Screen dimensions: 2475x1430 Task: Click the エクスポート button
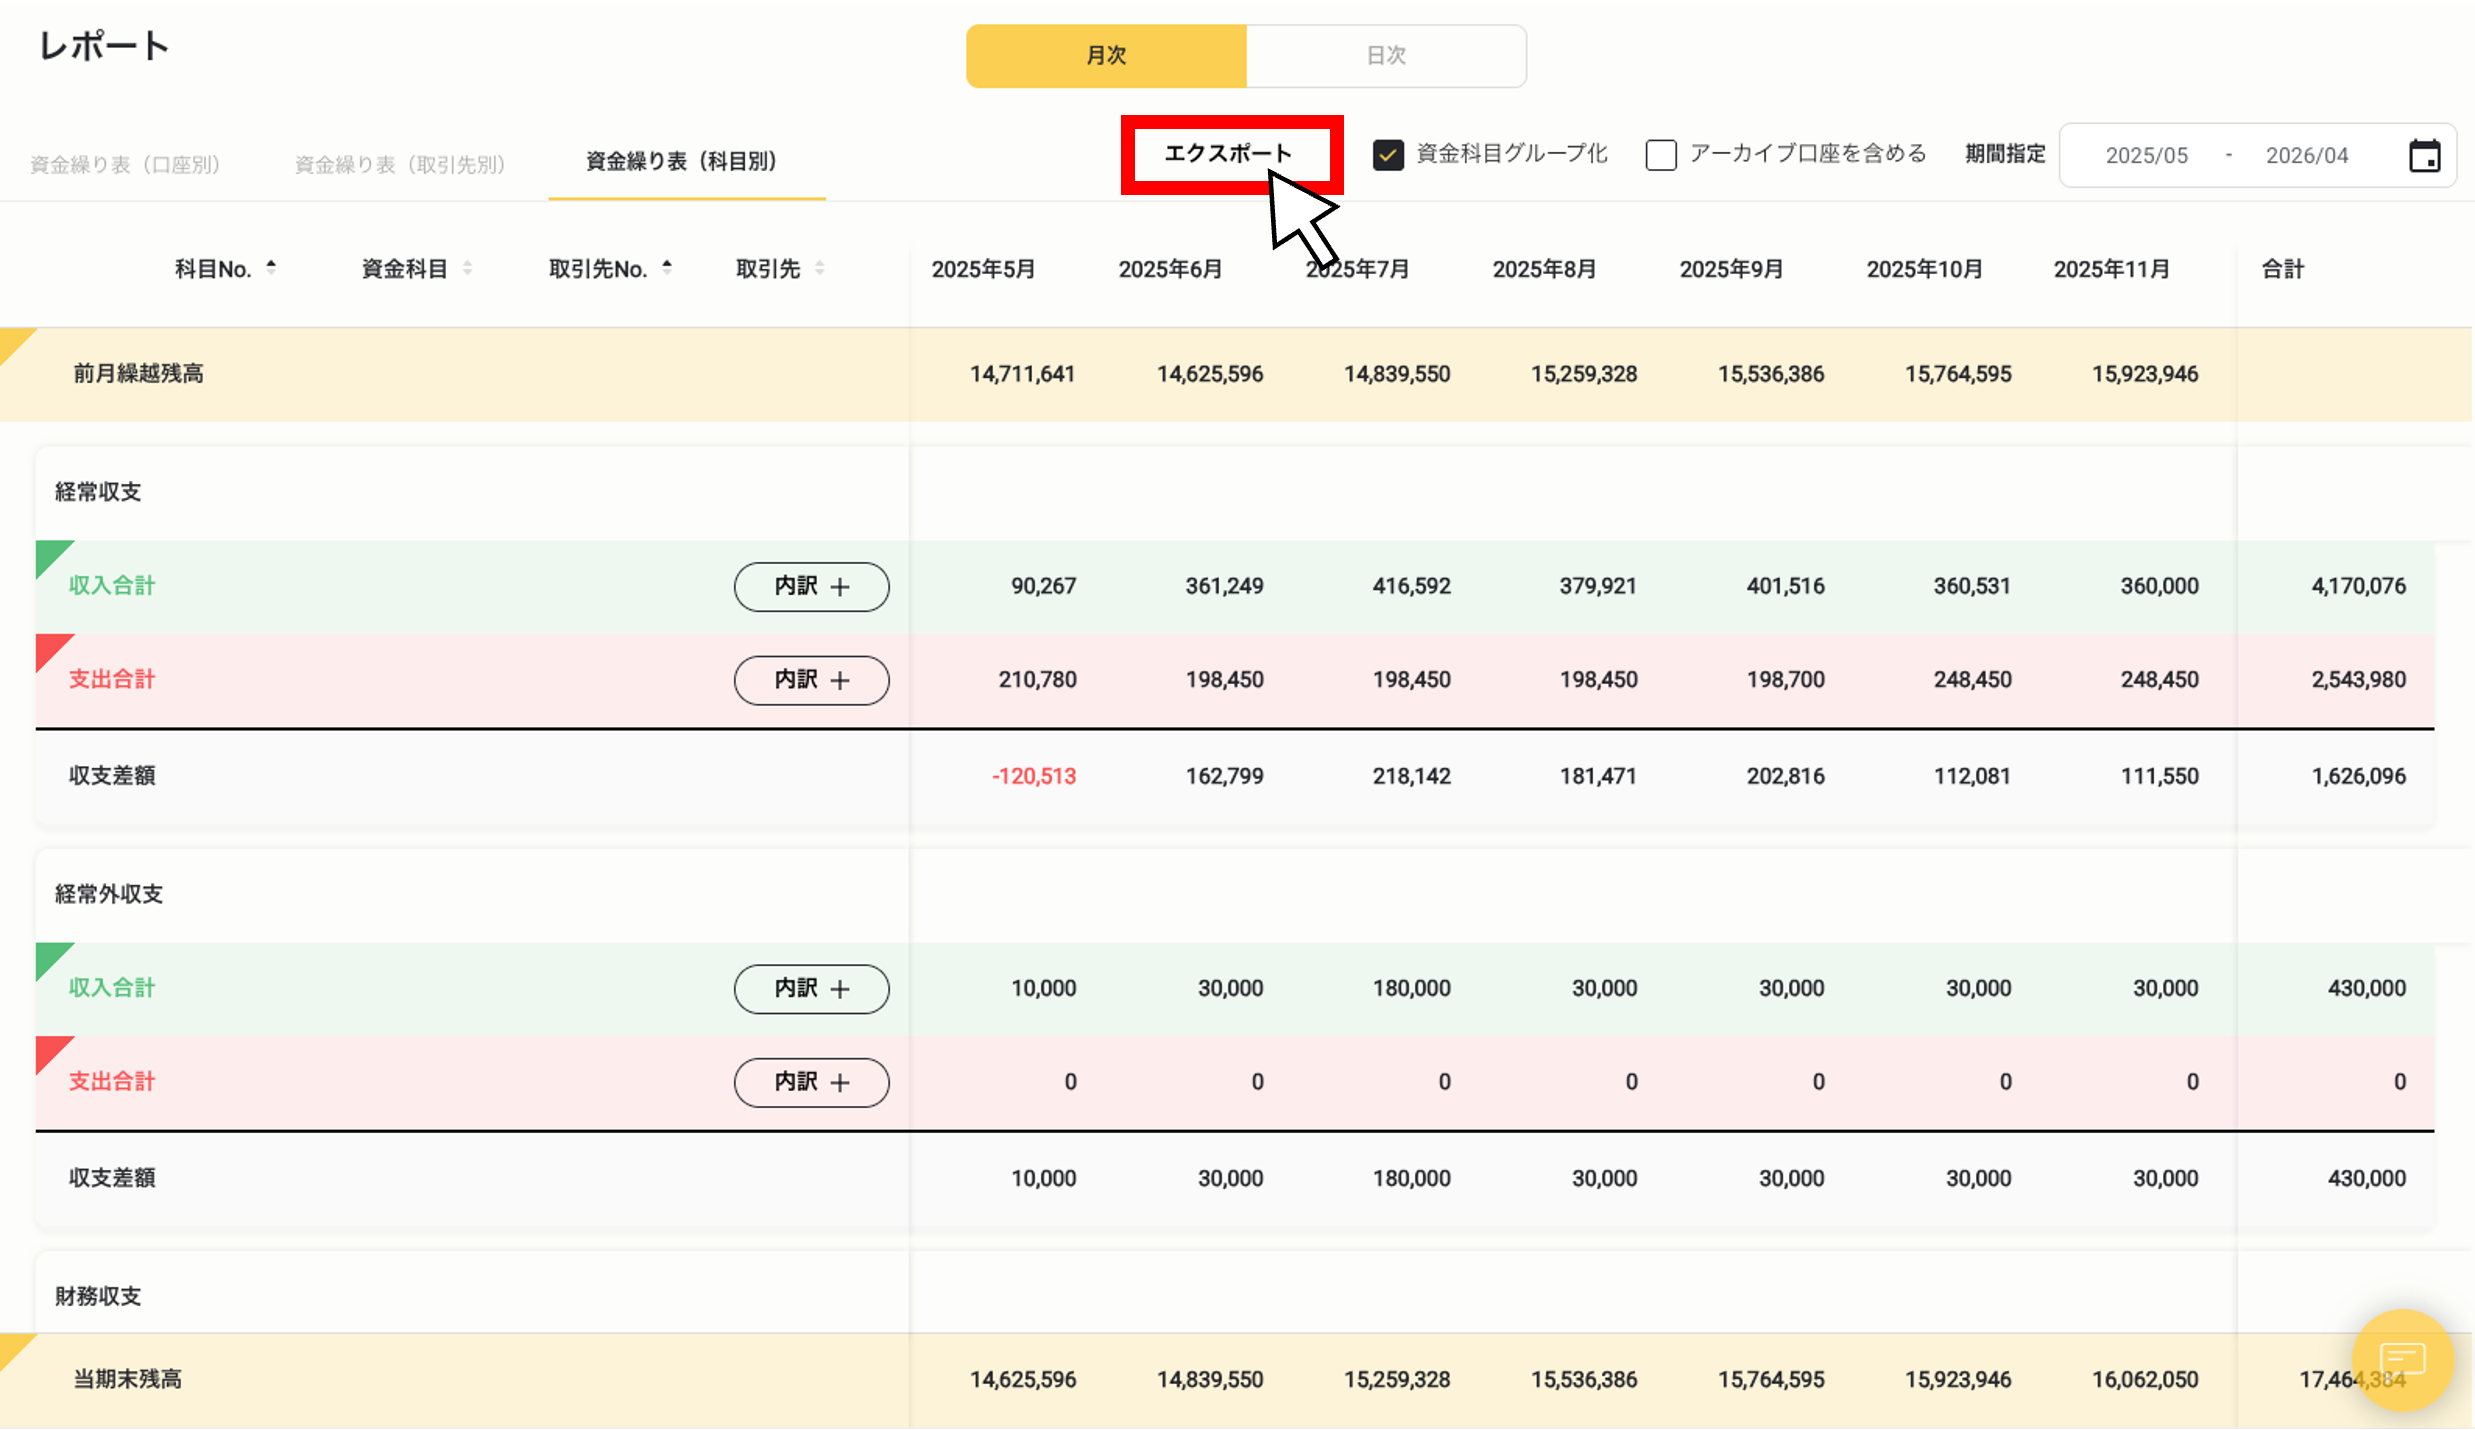1231,154
